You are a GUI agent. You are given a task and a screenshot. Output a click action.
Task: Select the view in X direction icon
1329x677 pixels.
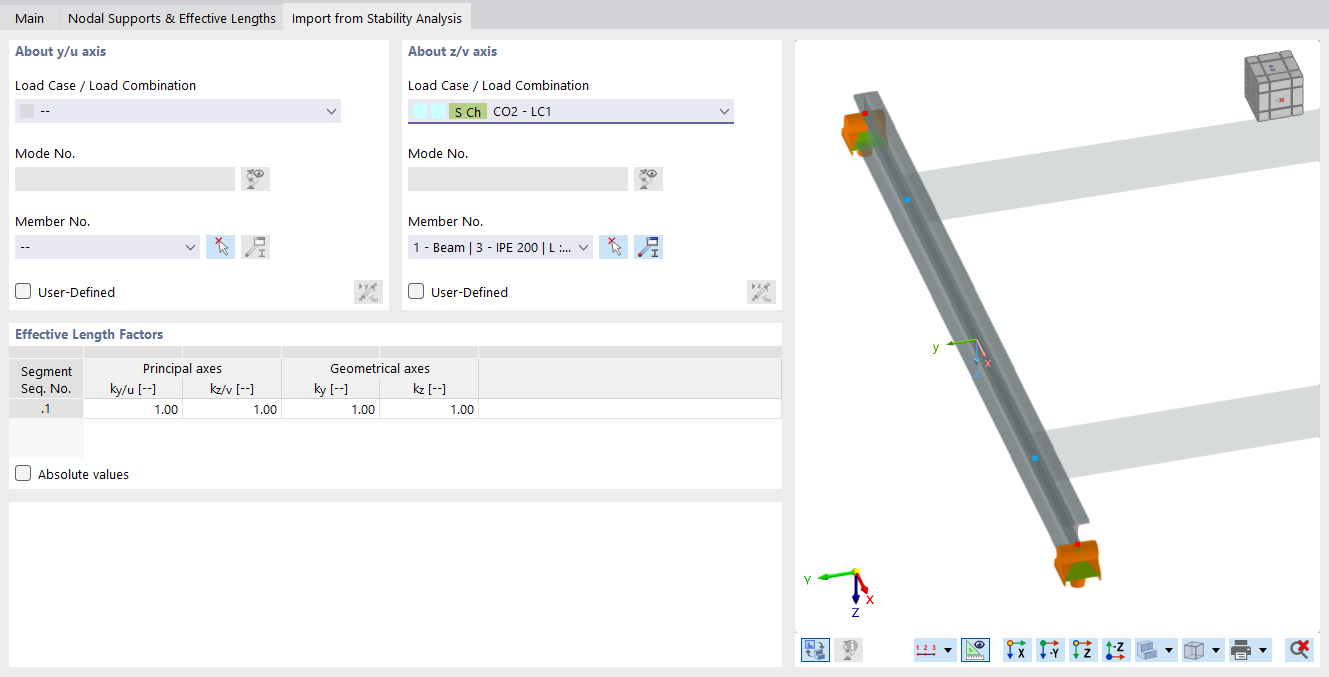point(1016,649)
